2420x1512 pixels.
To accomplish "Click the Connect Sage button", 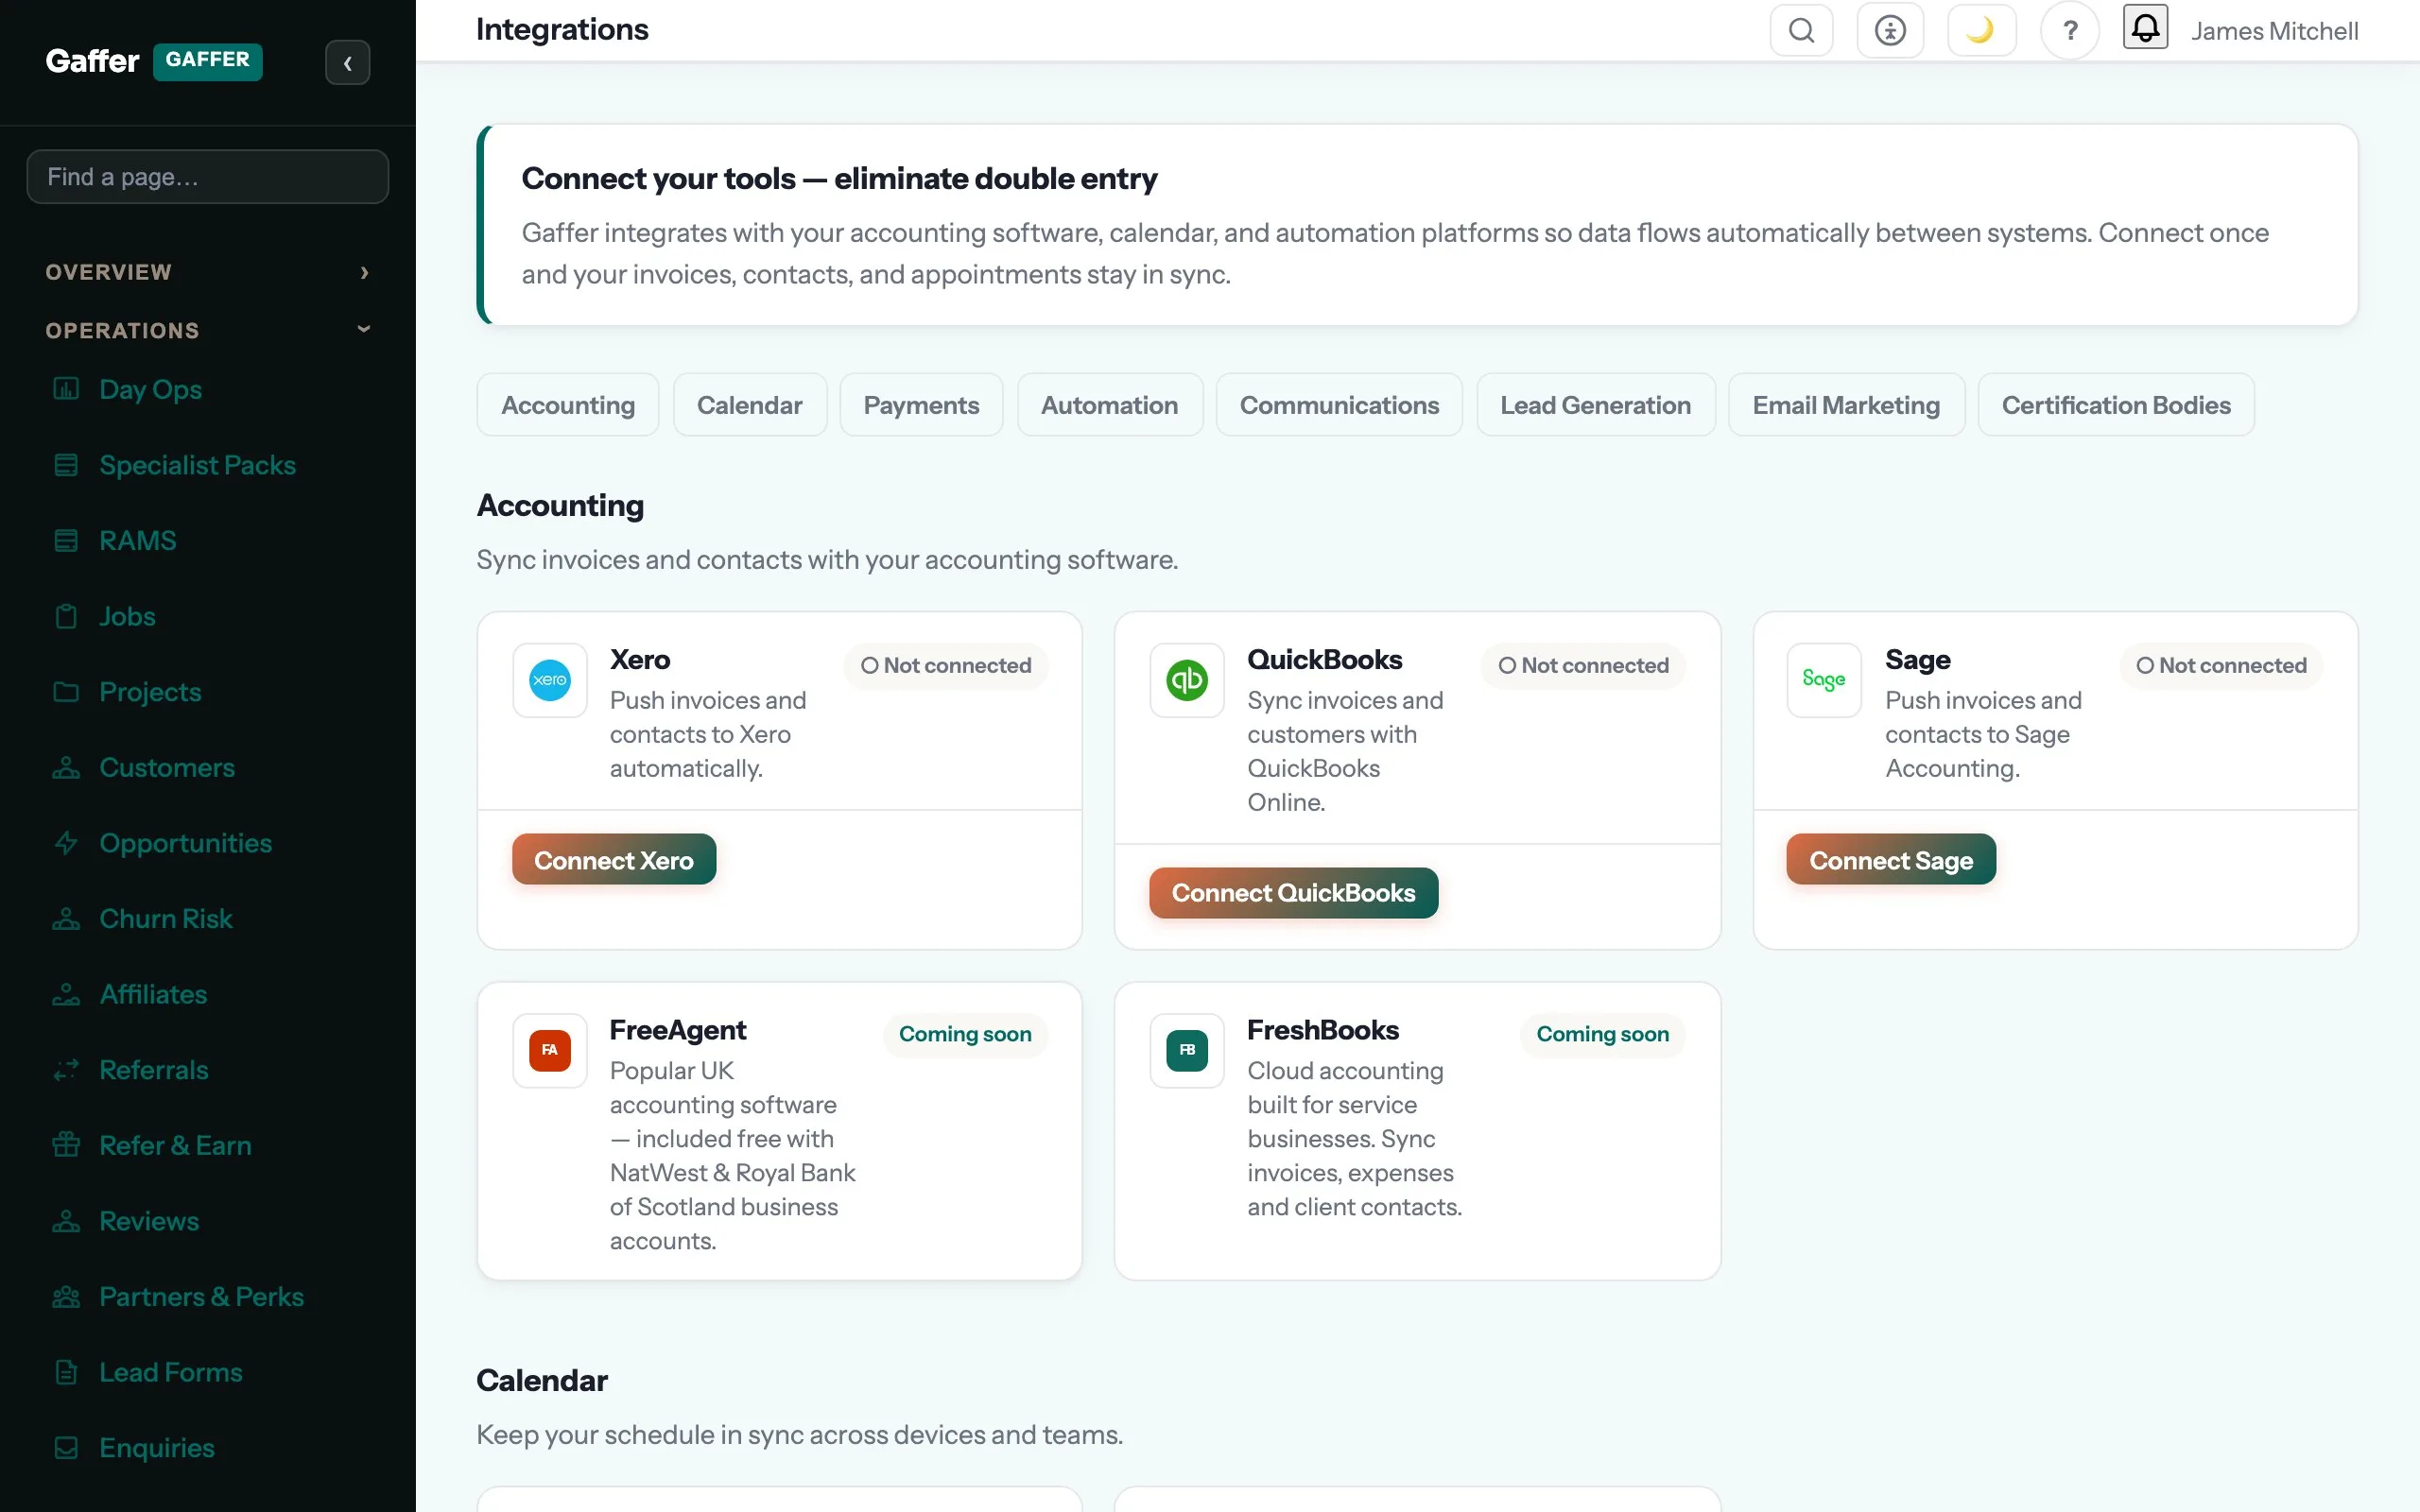I will pos(1891,860).
